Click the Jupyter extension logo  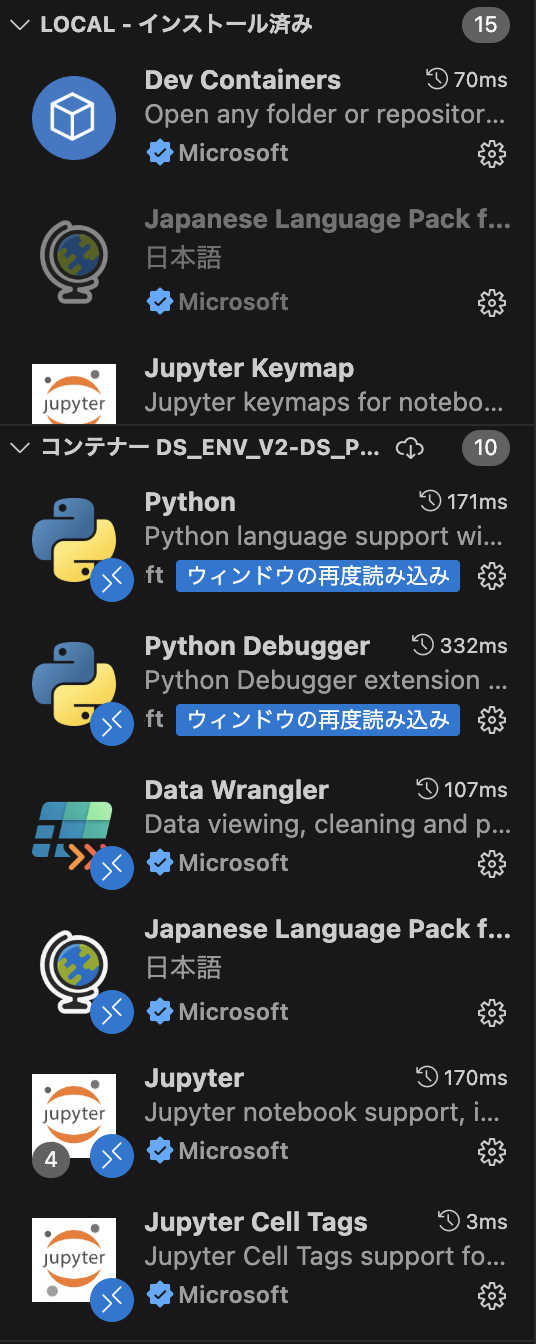(x=74, y=1116)
